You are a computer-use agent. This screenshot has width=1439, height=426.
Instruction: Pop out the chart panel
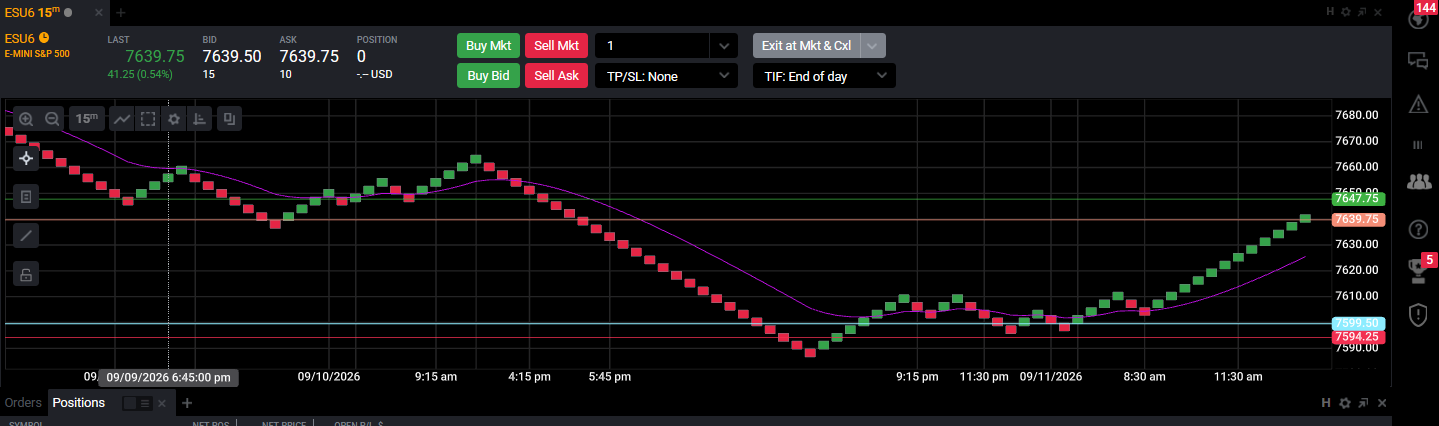[1364, 12]
